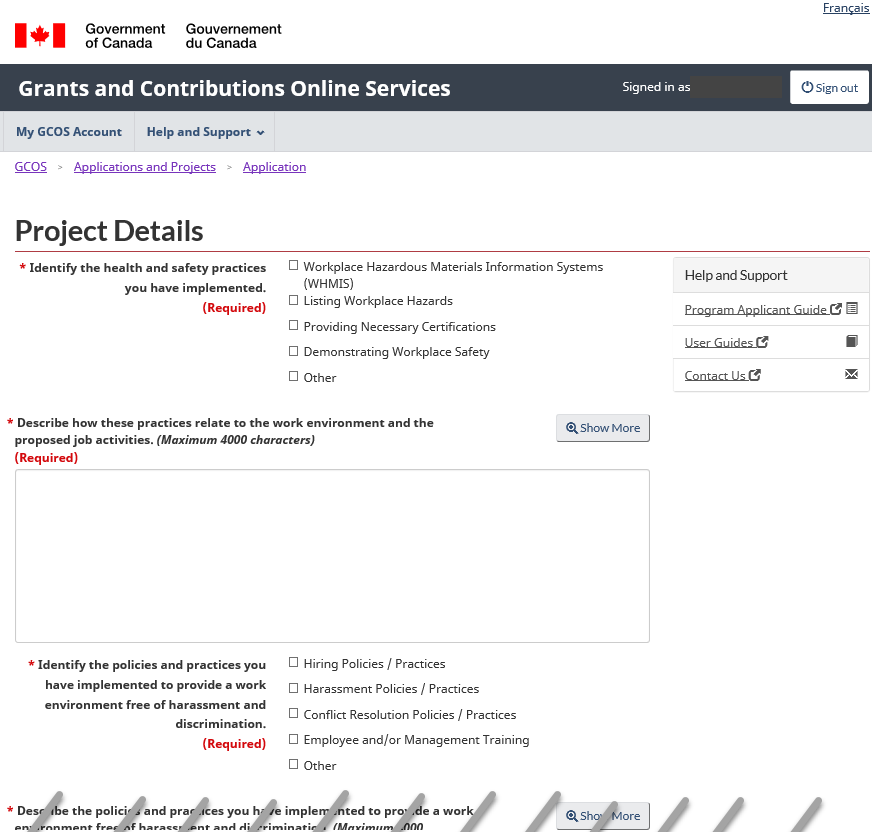
Task: Open My GCOS Account menu item
Action: 69,132
